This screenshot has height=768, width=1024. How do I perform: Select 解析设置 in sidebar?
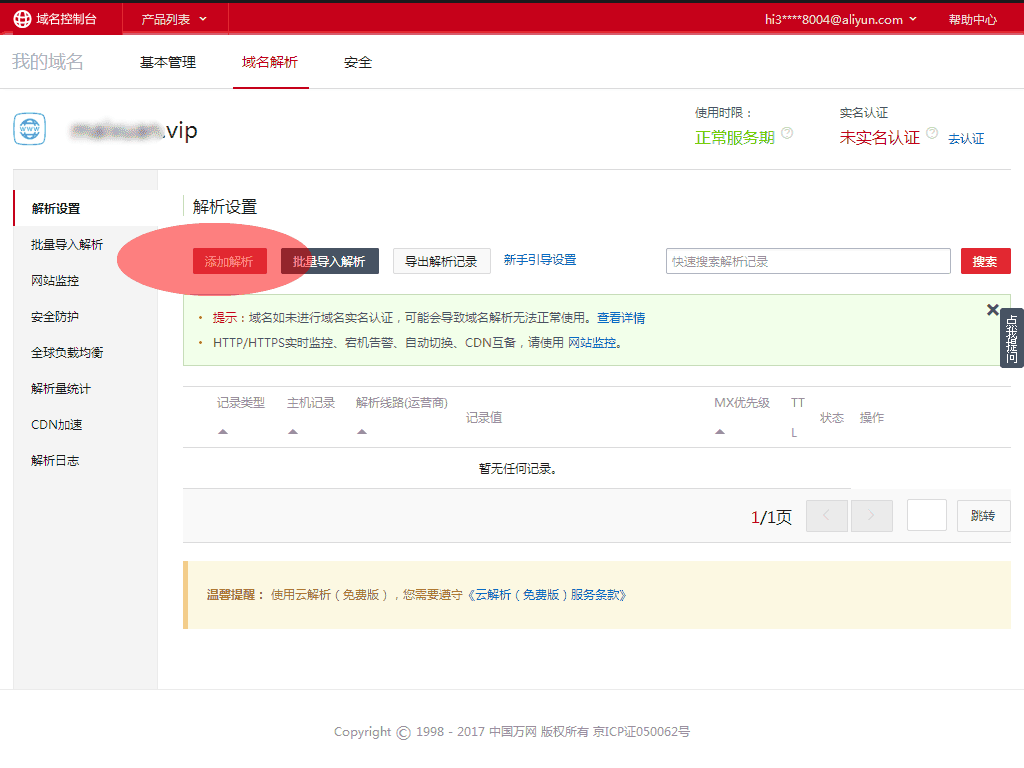(x=86, y=208)
